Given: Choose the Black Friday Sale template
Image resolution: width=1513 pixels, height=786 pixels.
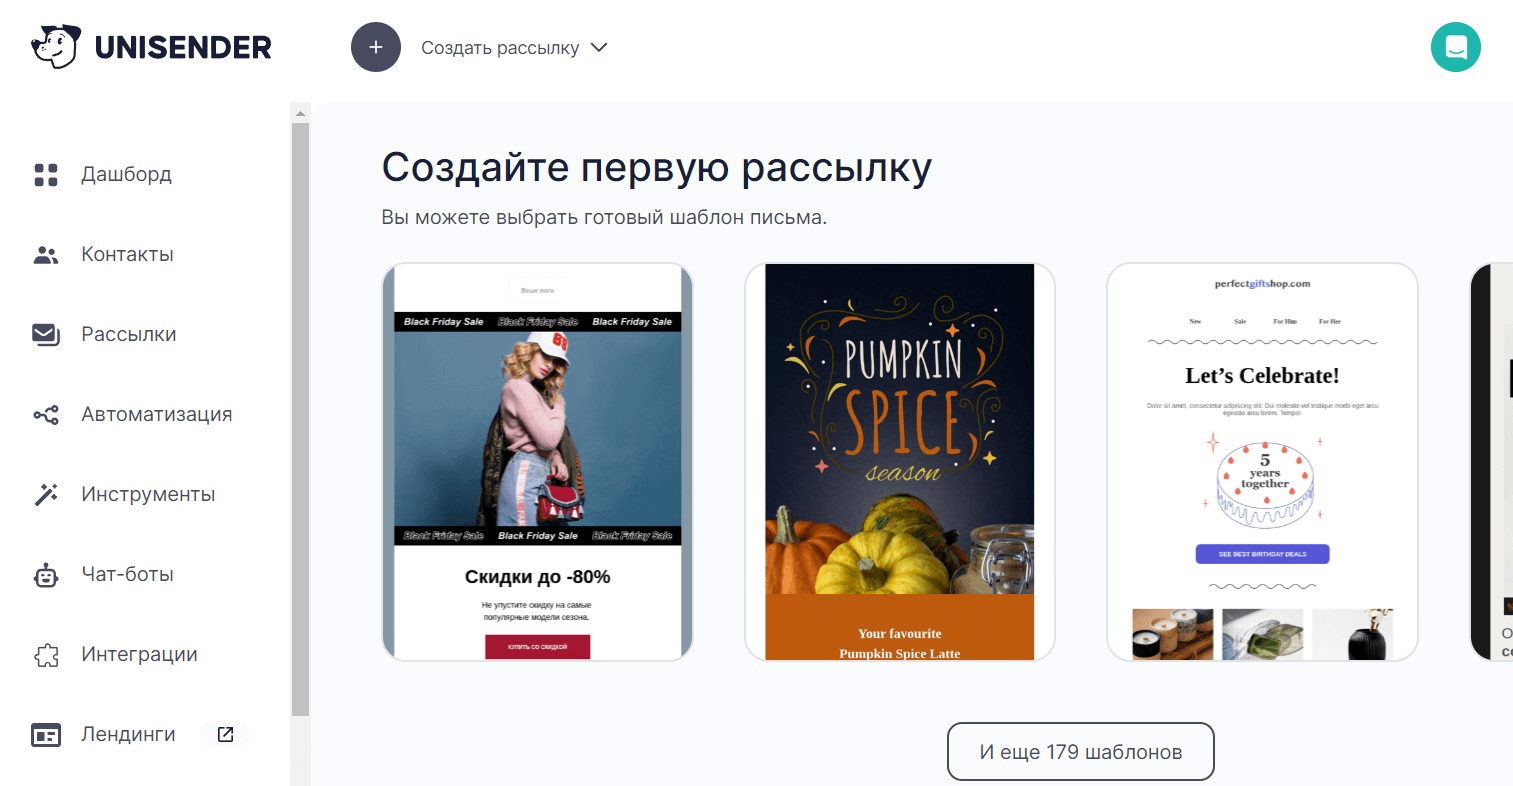Looking at the screenshot, I should click(538, 462).
